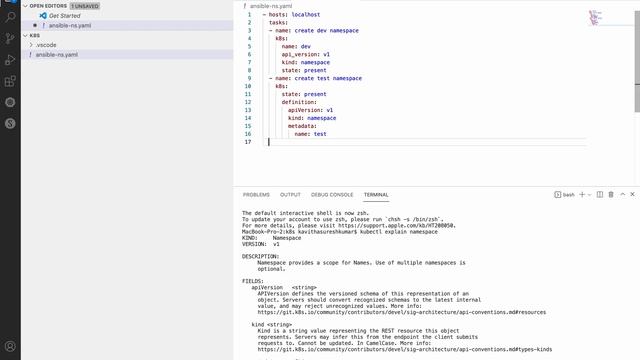Open the Run and Debug view
This screenshot has width=640, height=360.
[x=10, y=60]
